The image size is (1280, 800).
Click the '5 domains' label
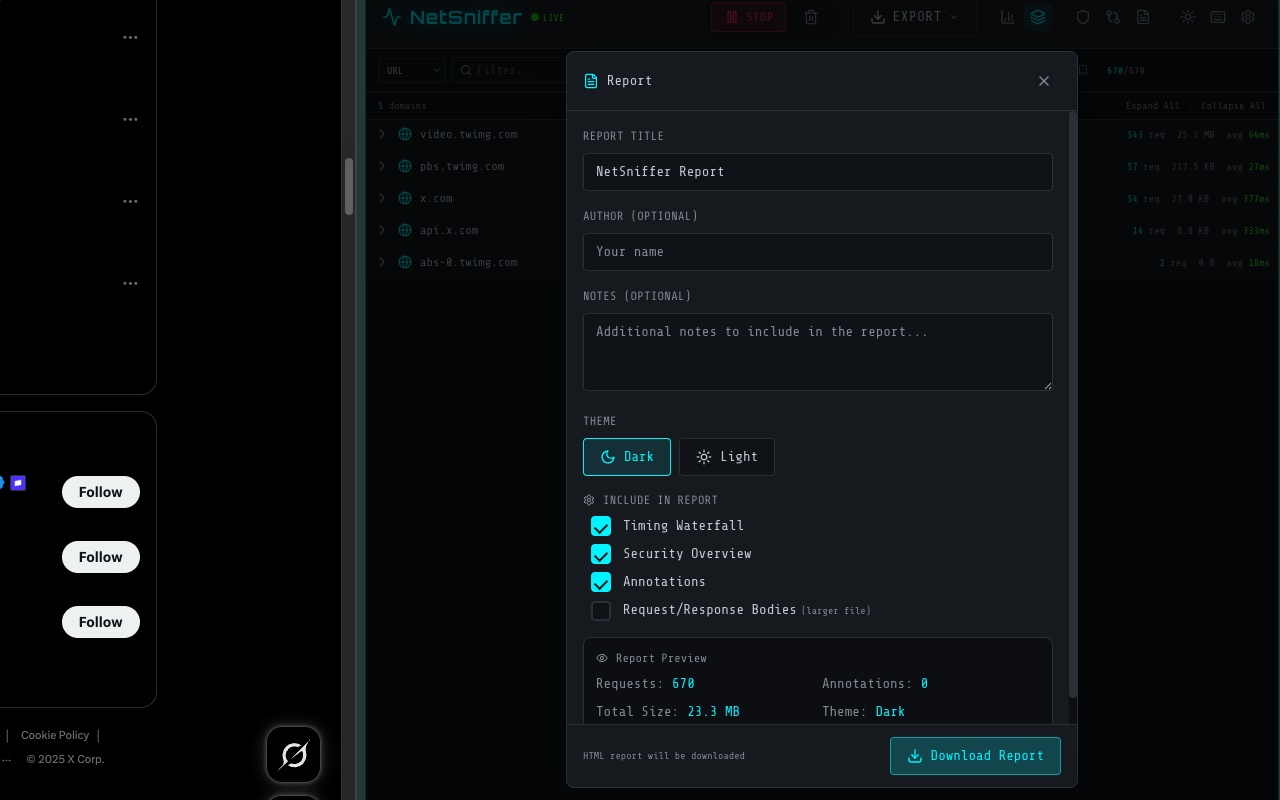(402, 106)
